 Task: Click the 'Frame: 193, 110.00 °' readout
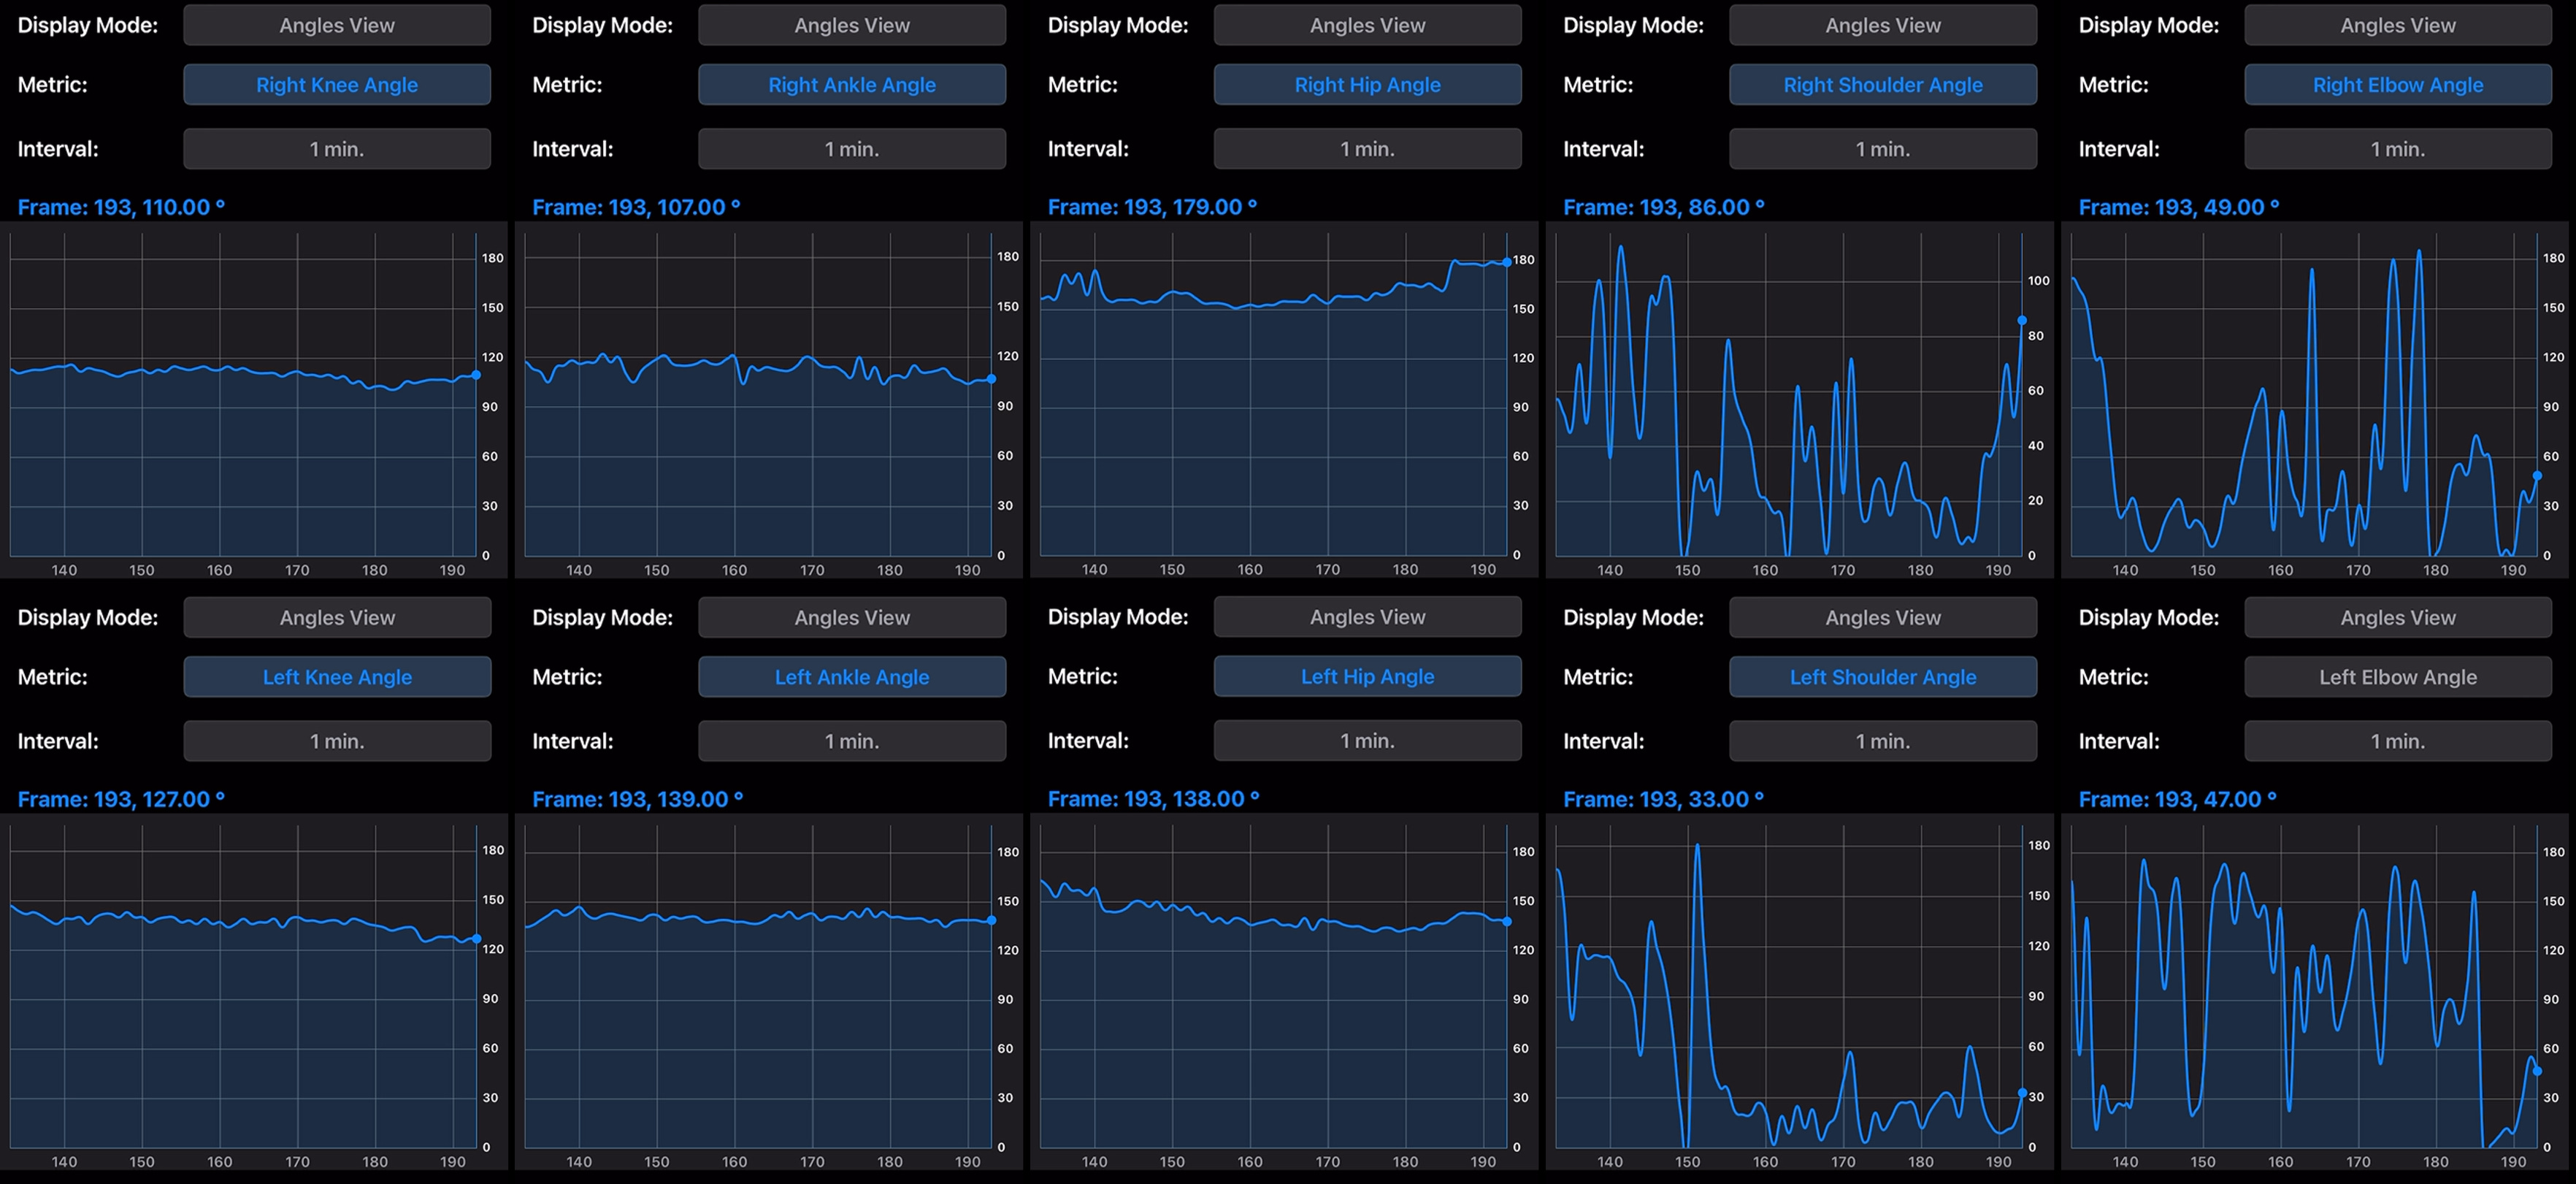click(121, 207)
